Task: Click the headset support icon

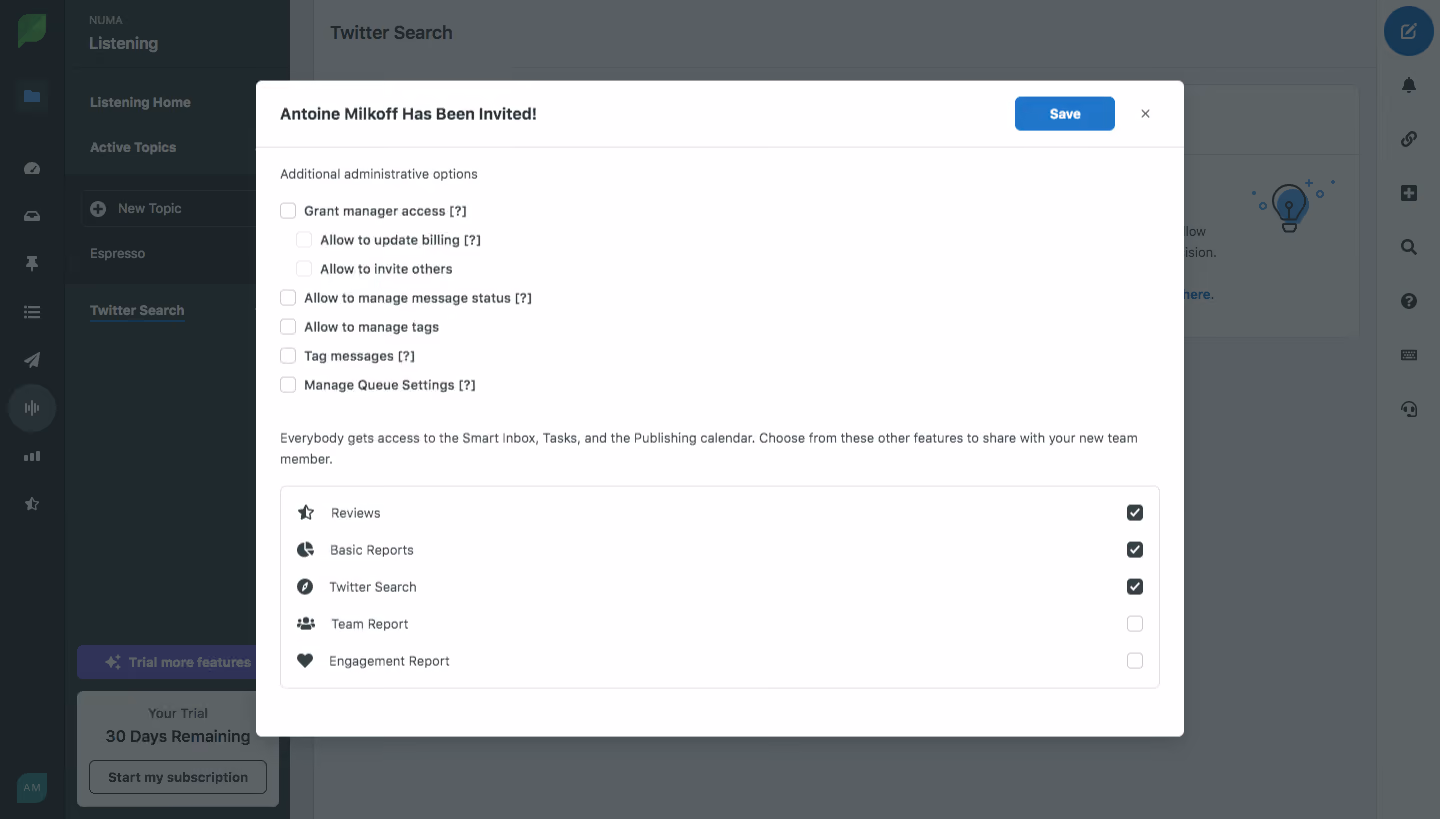Action: (1409, 409)
